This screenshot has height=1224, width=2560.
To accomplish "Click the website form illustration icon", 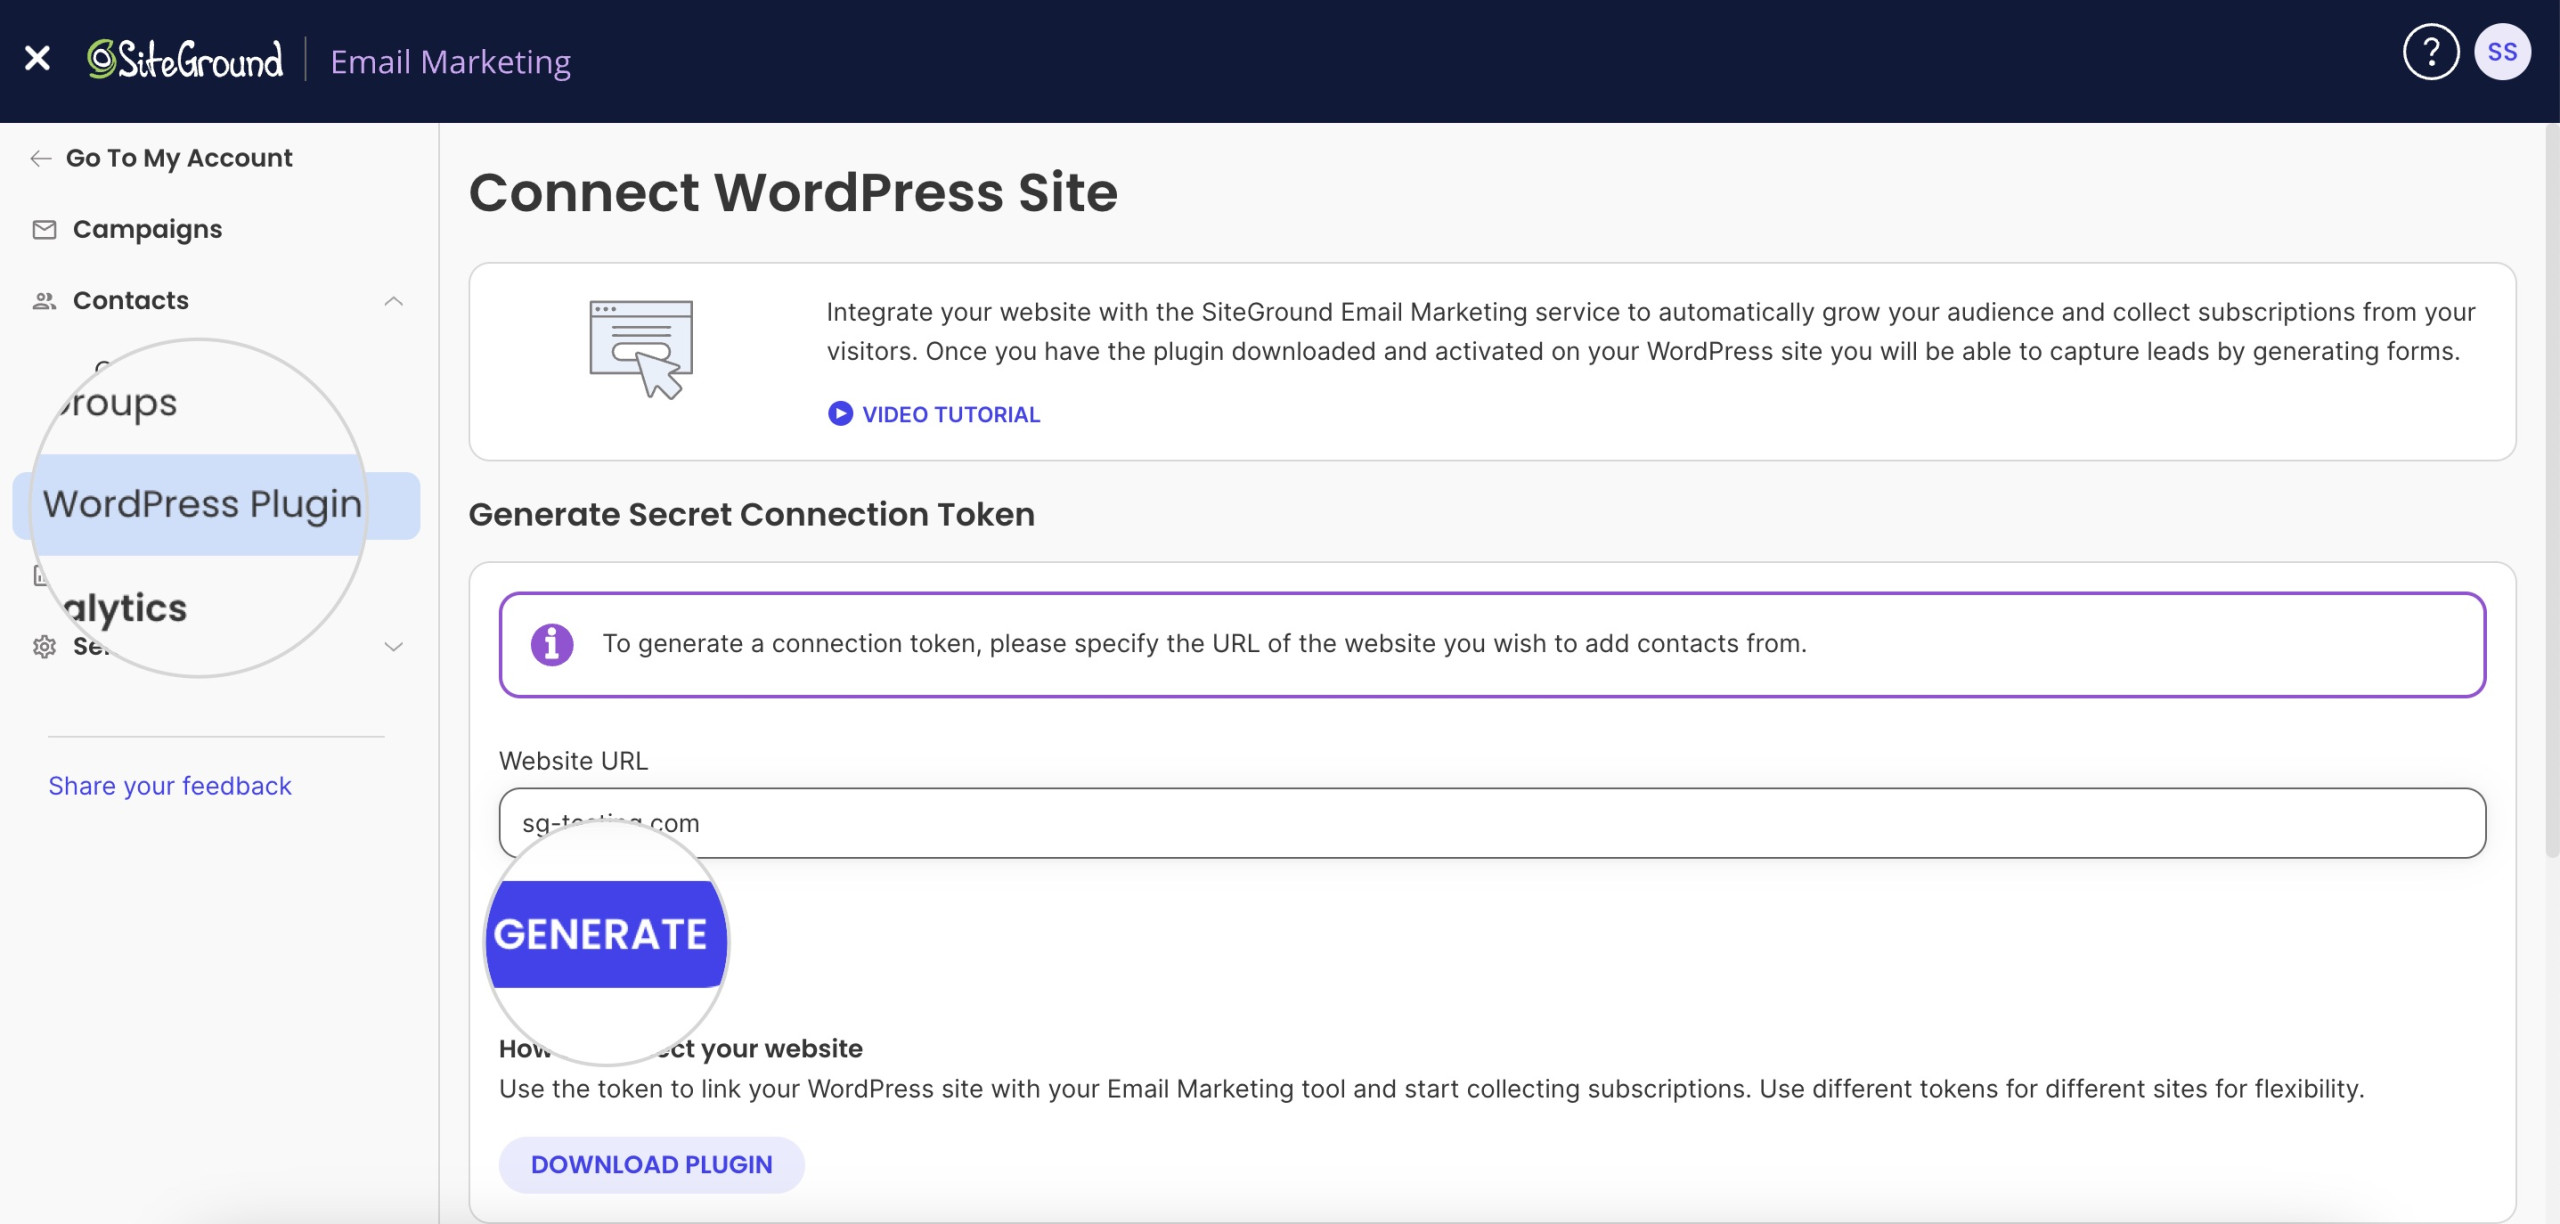I will point(641,349).
